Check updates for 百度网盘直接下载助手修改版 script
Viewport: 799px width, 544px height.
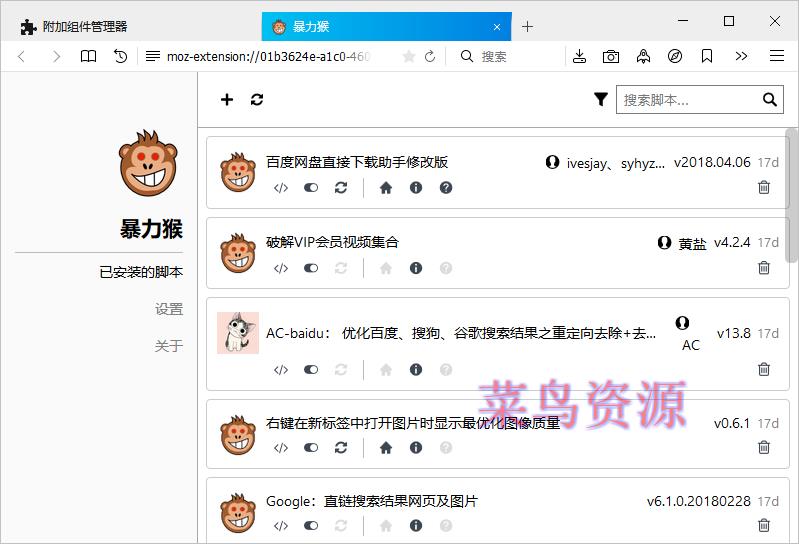click(x=341, y=187)
